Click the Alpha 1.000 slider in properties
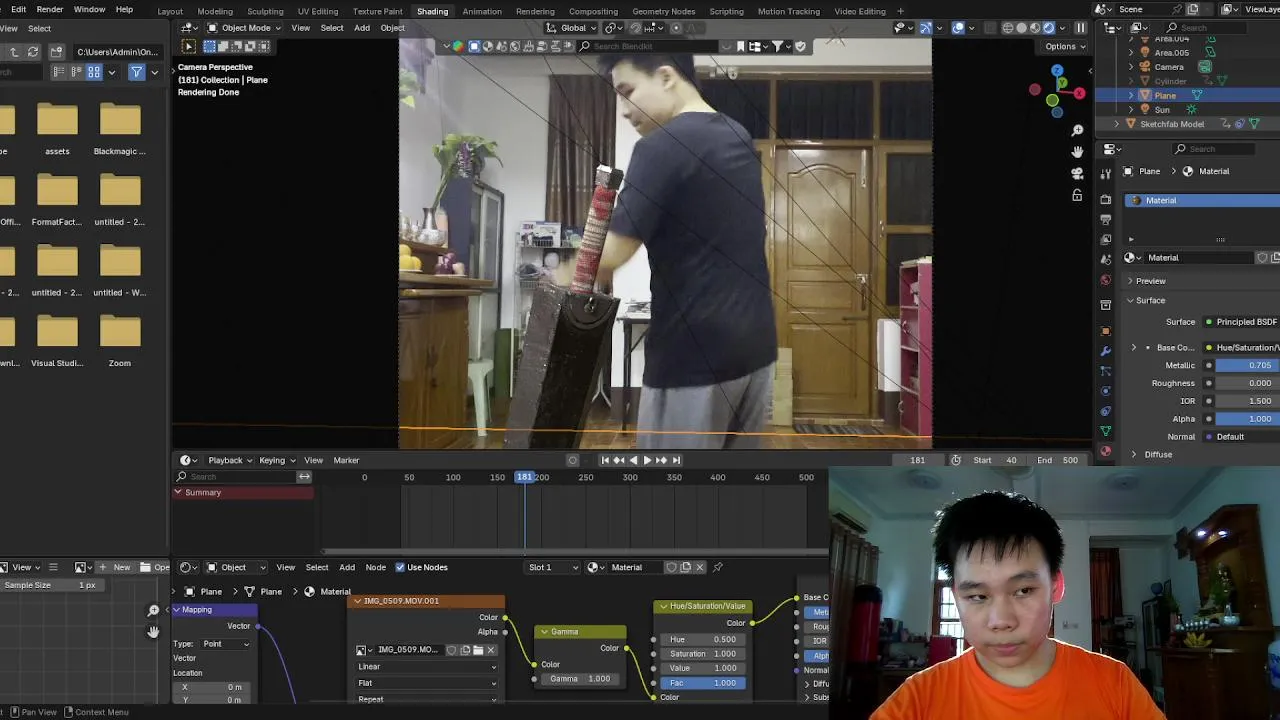The width and height of the screenshot is (1280, 720). point(1248,419)
